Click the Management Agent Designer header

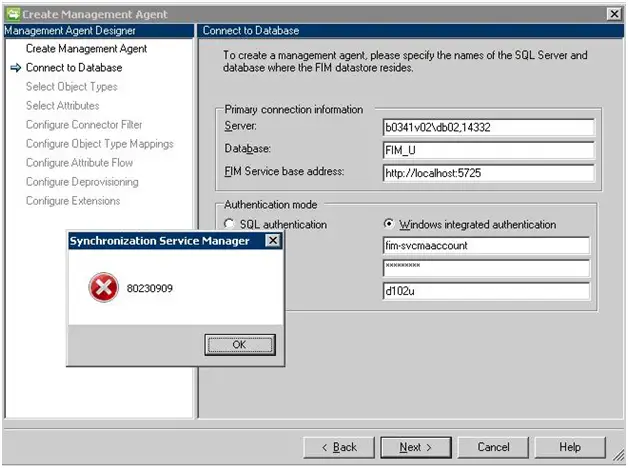(x=99, y=31)
